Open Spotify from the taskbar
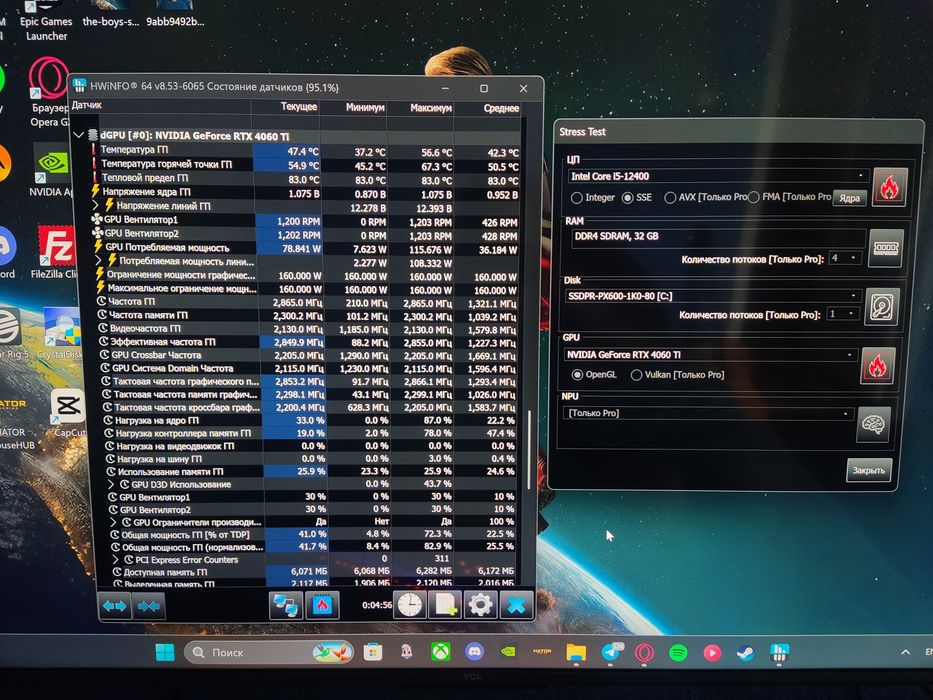This screenshot has height=700, width=933. (678, 653)
